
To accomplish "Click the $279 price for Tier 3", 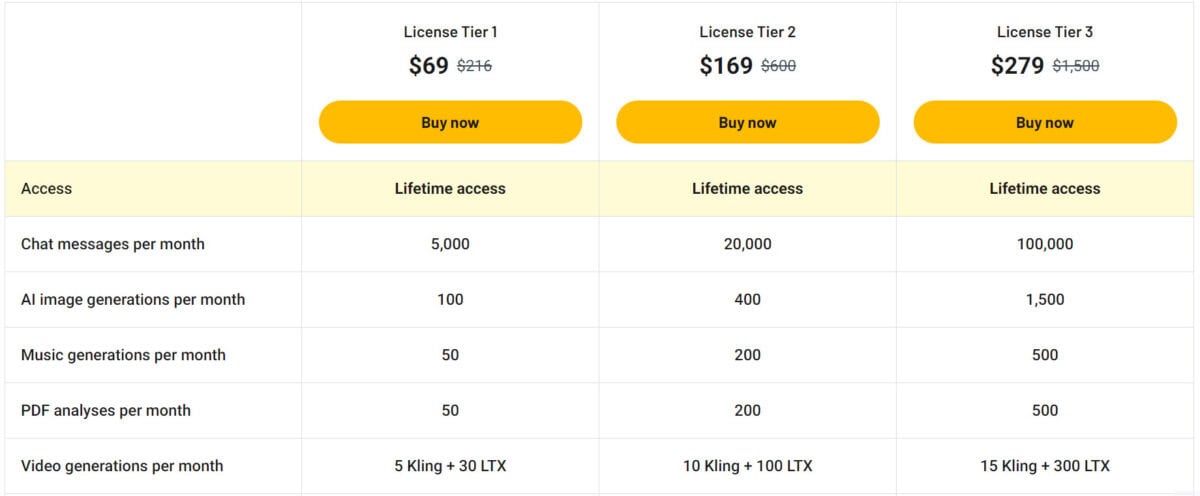I will coord(1018,66).
